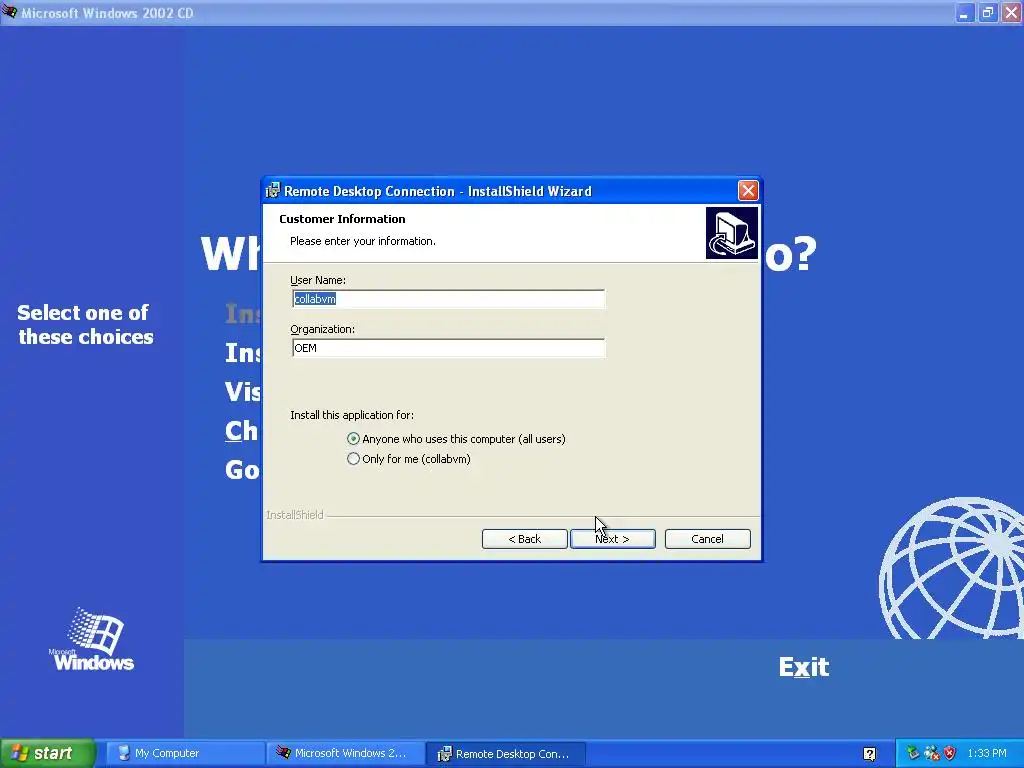Cancel the InstallShield wizard
The image size is (1024, 768).
[x=707, y=539]
